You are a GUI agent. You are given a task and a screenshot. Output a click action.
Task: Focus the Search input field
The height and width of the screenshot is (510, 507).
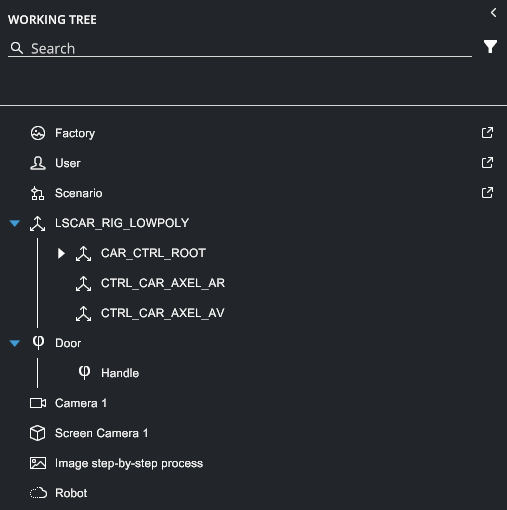click(240, 49)
